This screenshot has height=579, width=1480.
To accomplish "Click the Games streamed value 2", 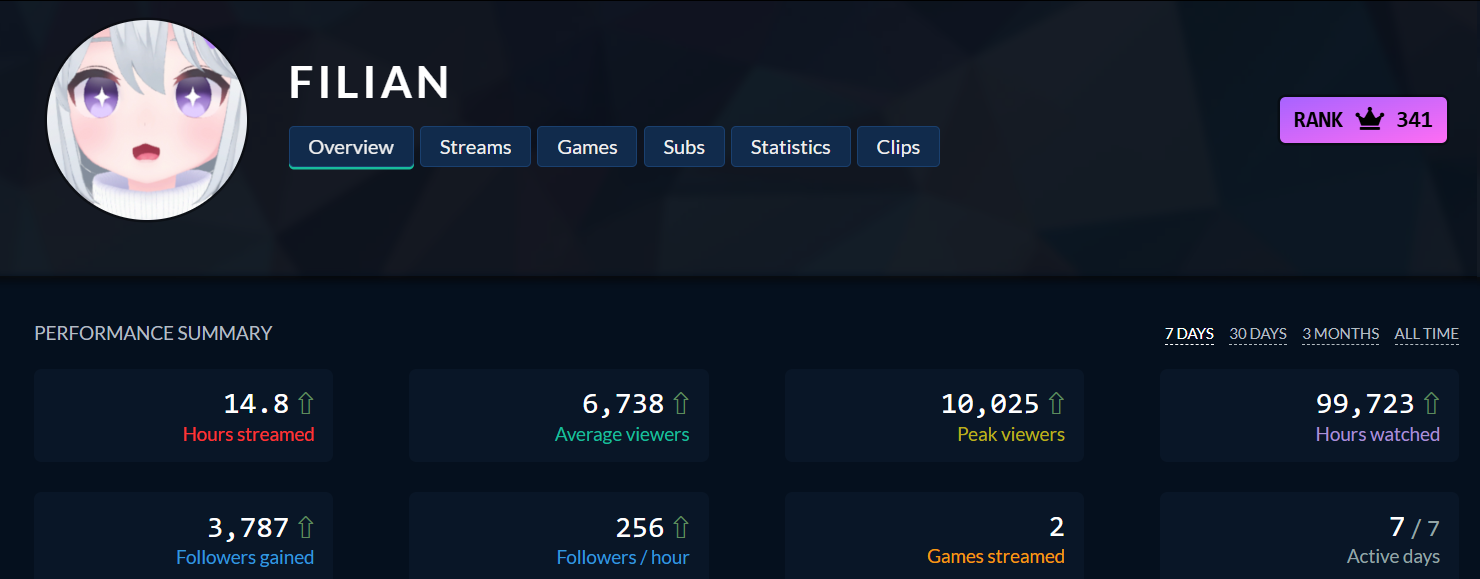I will point(1057,527).
